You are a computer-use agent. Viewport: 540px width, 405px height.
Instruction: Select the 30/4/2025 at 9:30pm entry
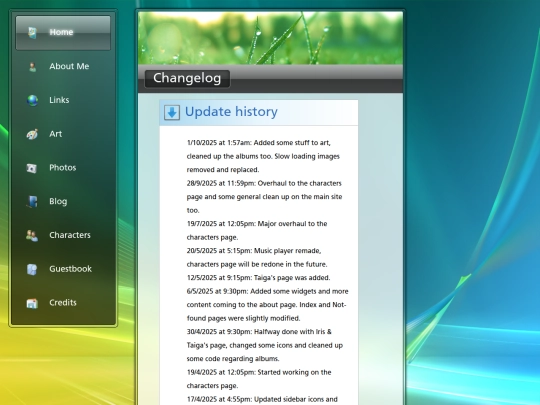265,345
